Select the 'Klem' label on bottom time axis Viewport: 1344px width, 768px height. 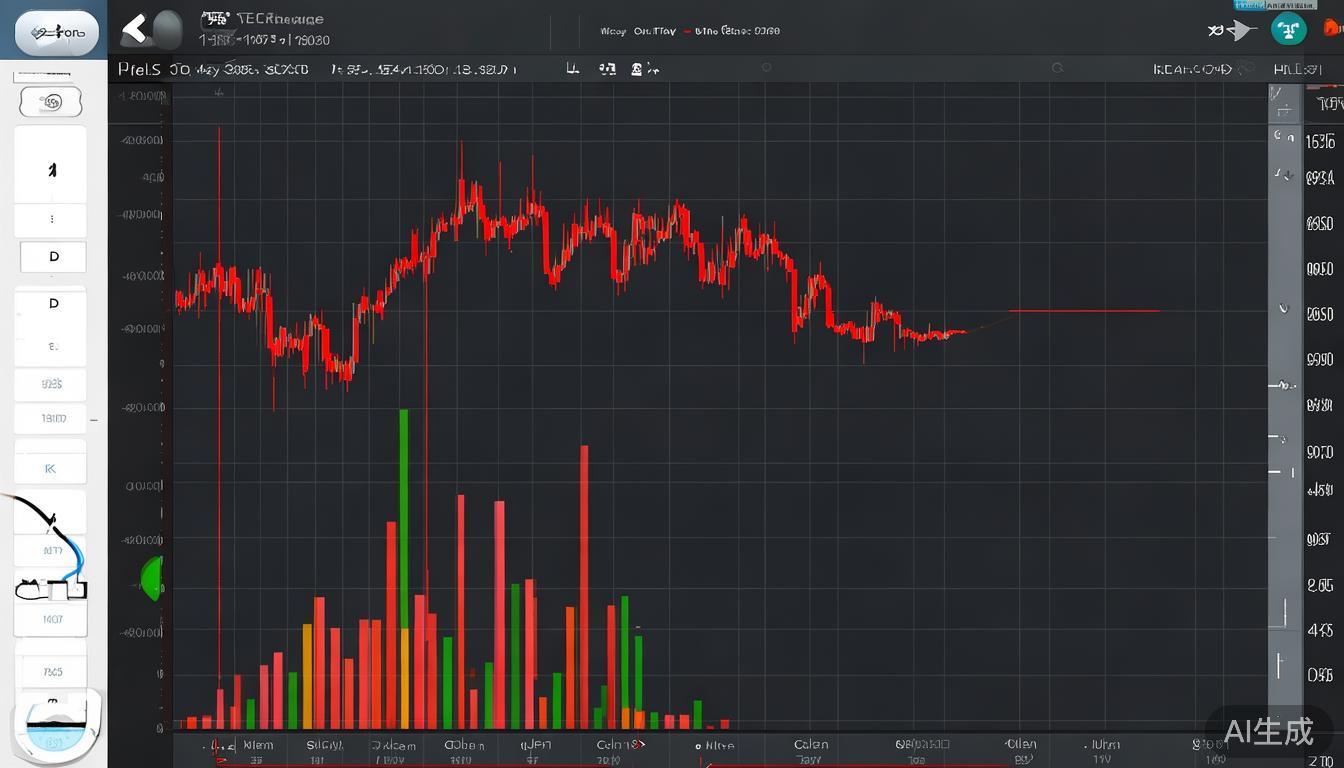pos(257,745)
